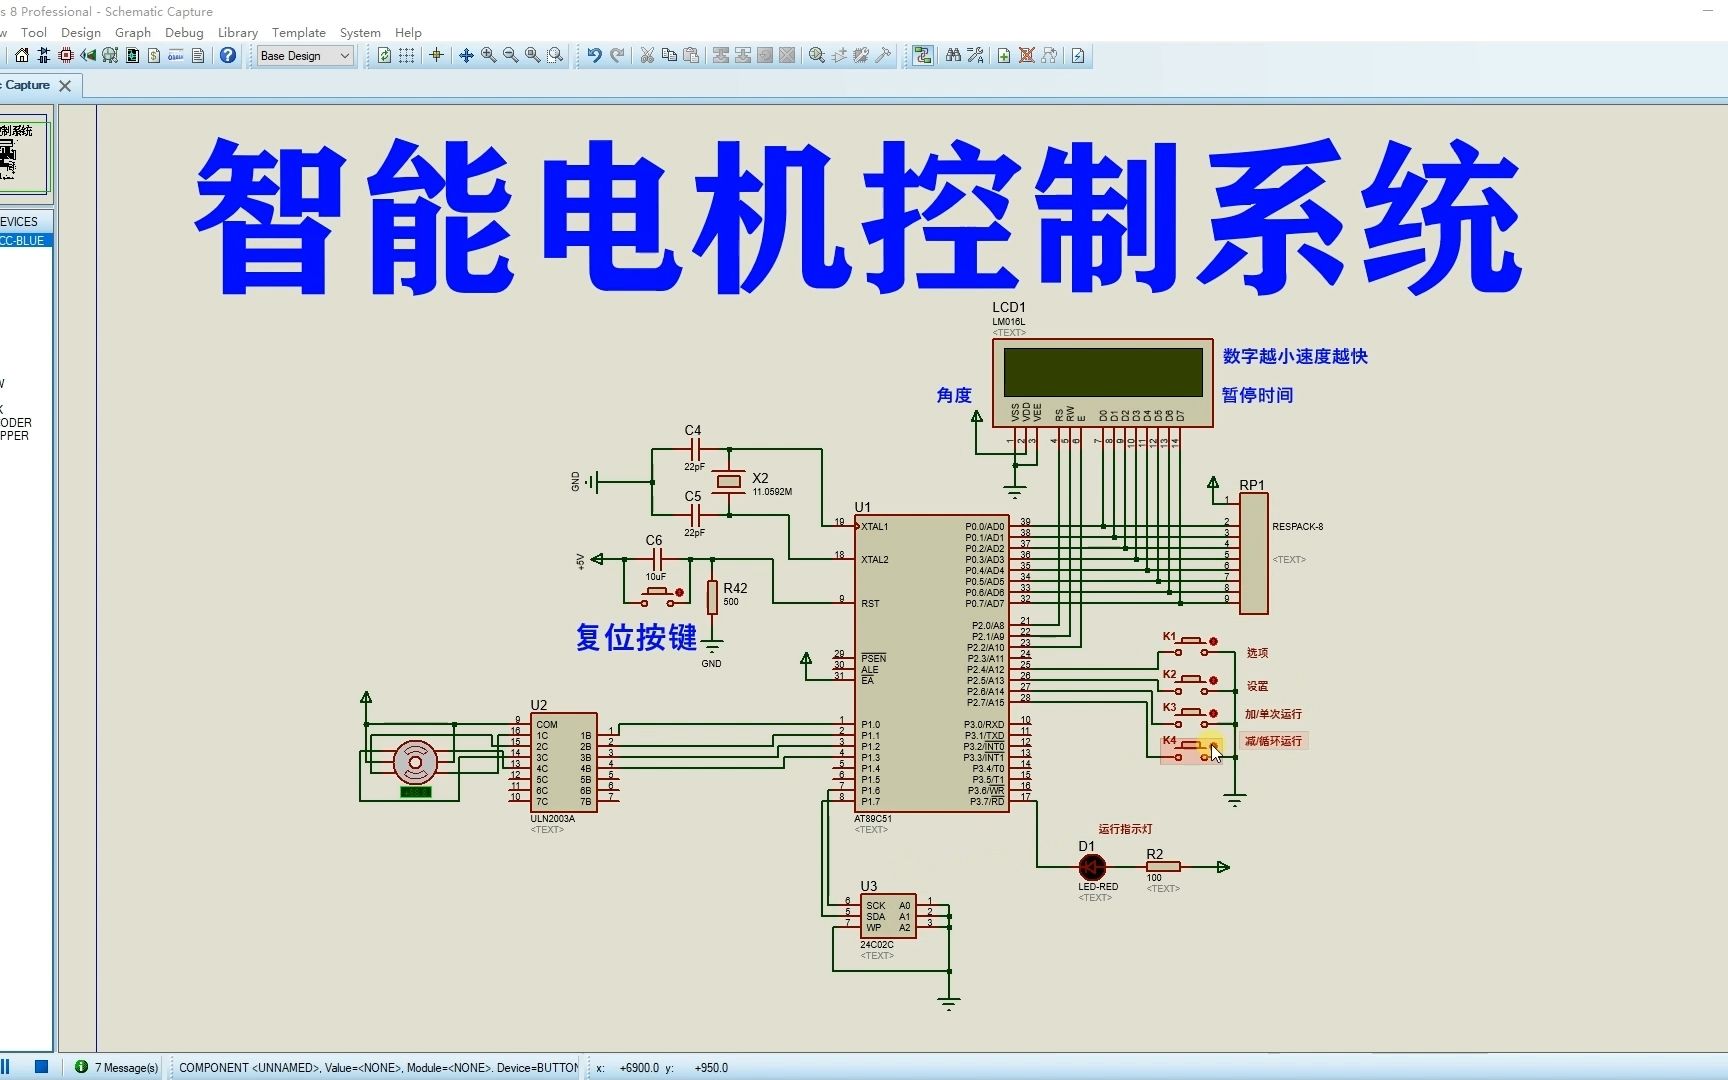This screenshot has height=1080, width=1728.
Task: Center view with pan arrows icon
Action: tap(466, 56)
